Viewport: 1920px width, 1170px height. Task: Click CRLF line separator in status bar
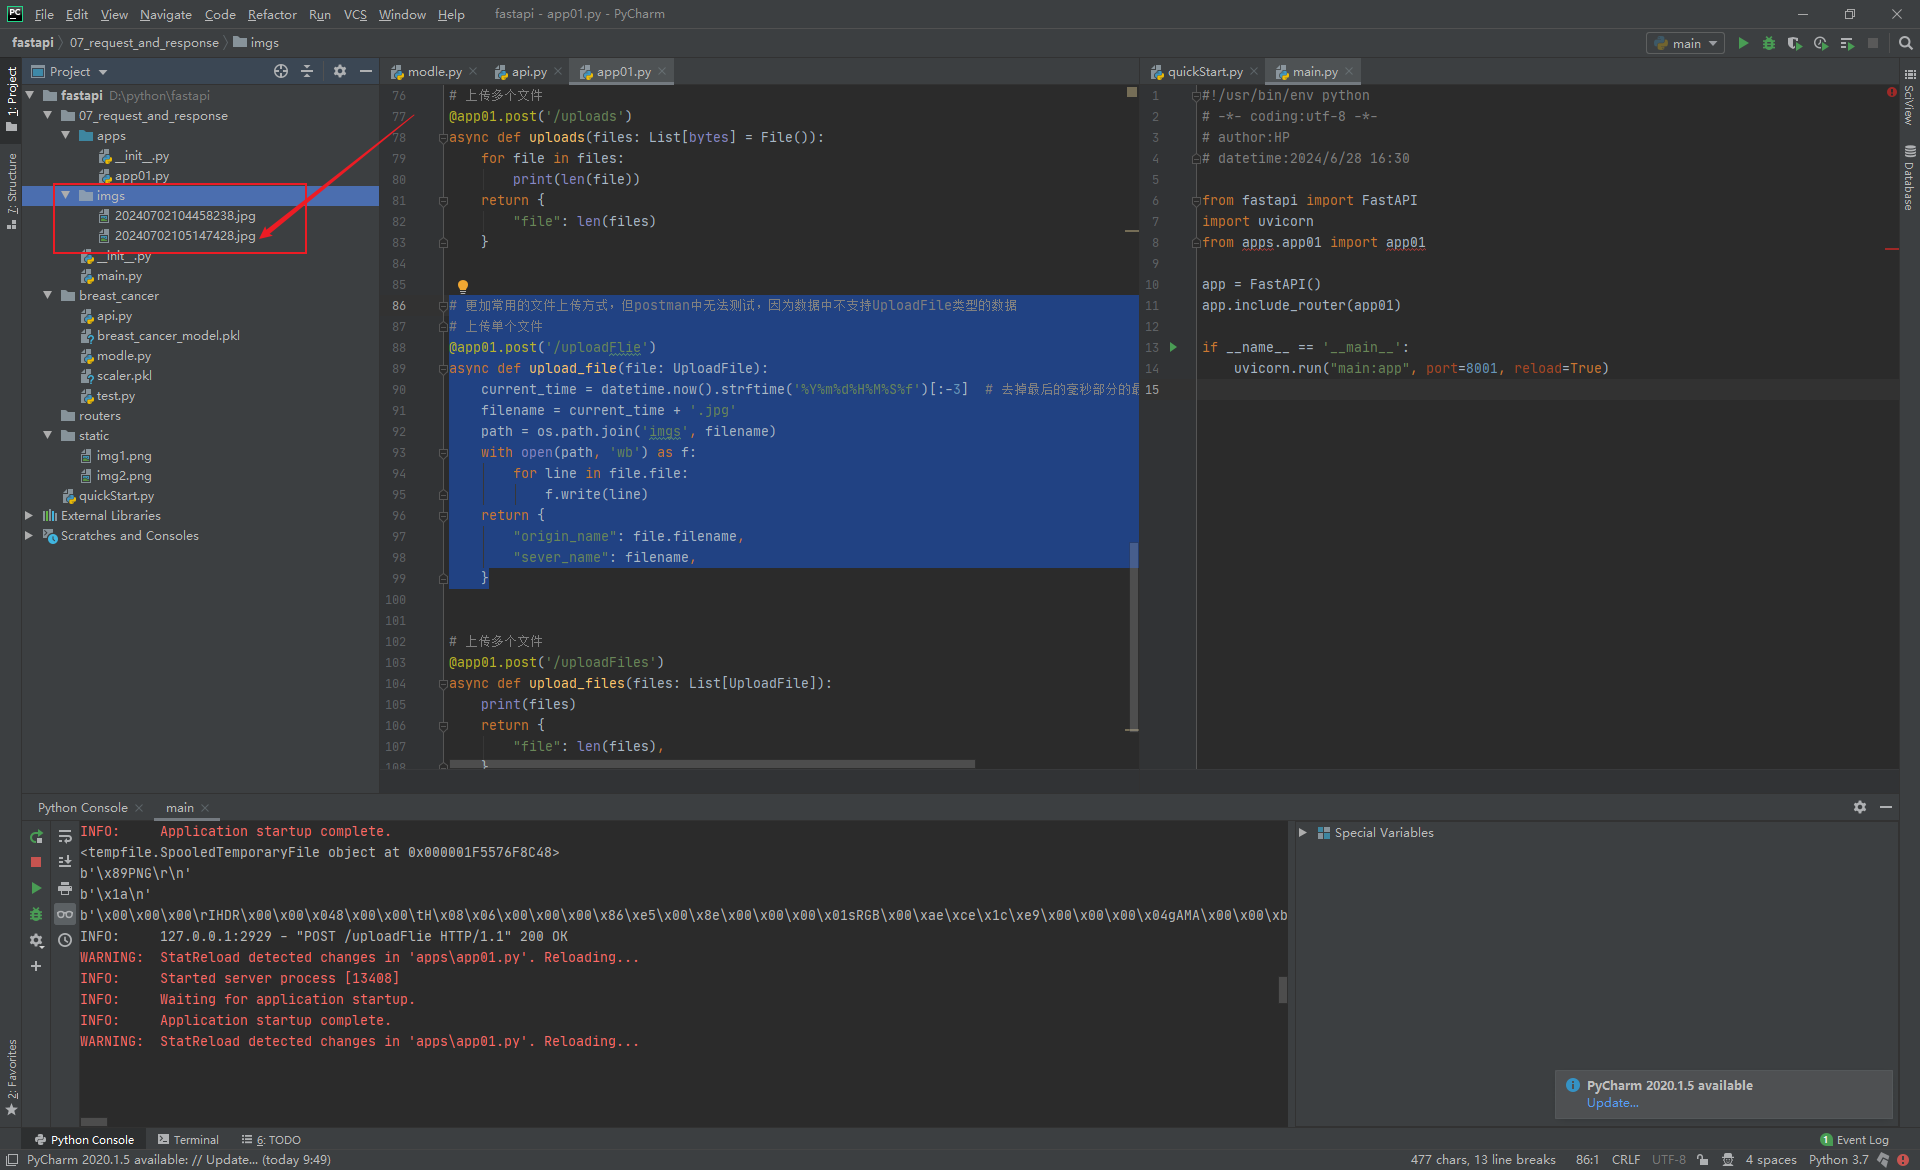[1626, 1159]
